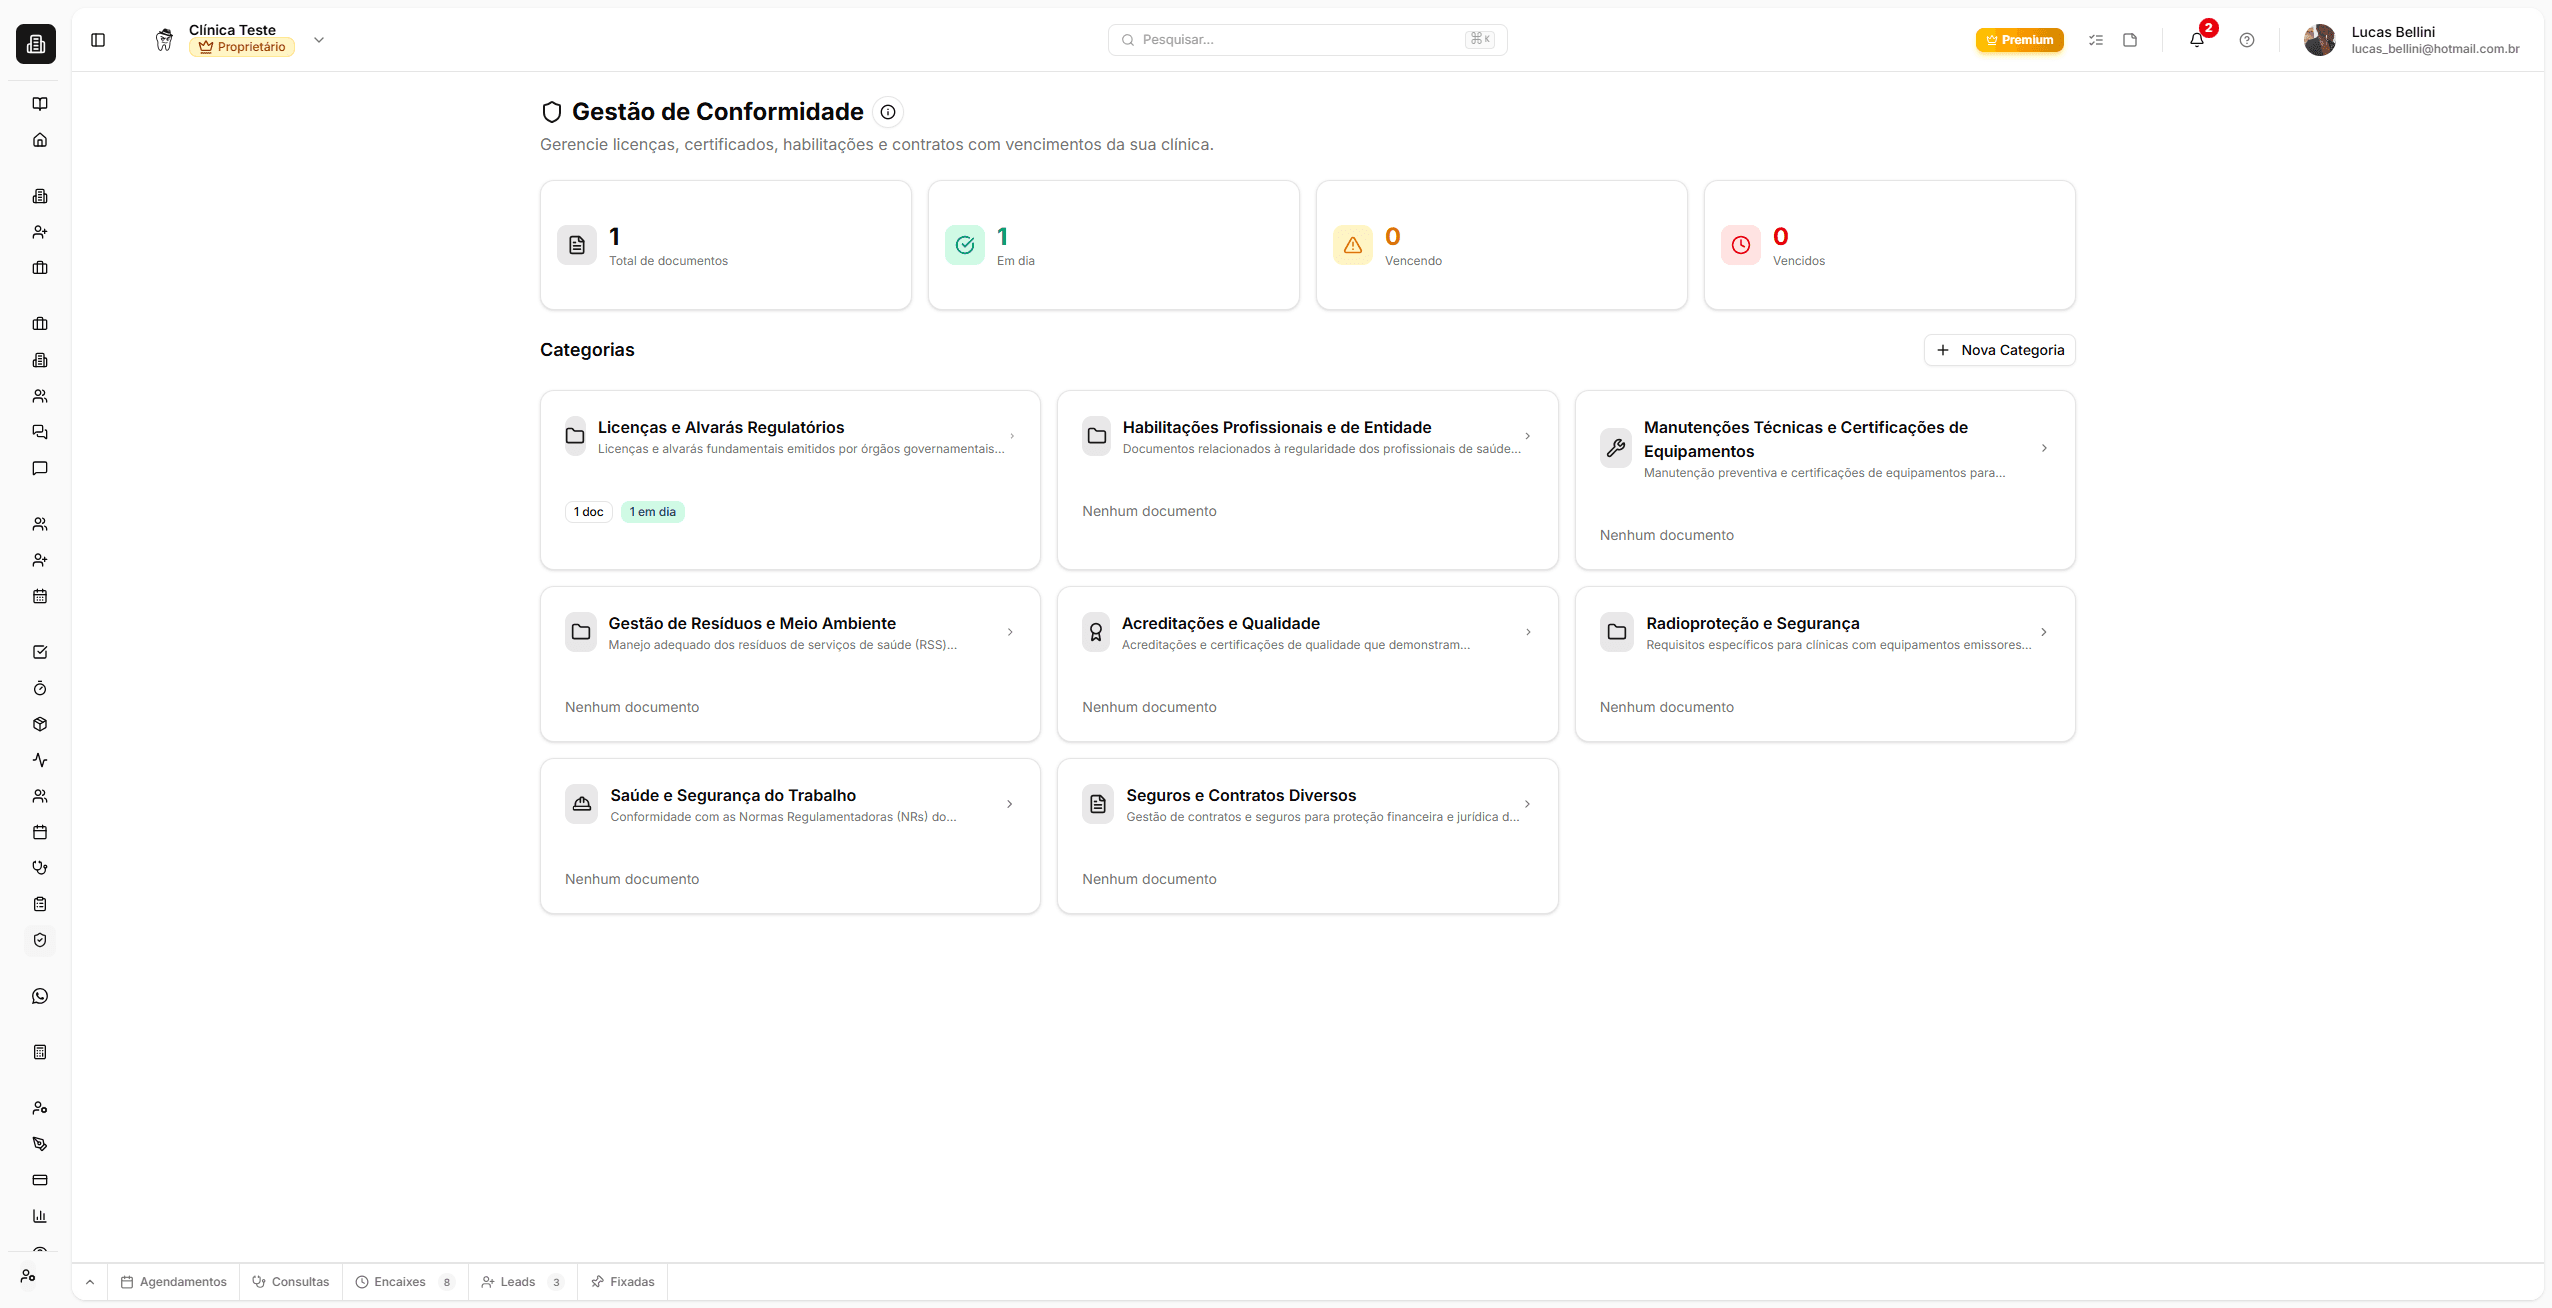
Task: Open the bar chart reports icon
Action: [x=40, y=1216]
